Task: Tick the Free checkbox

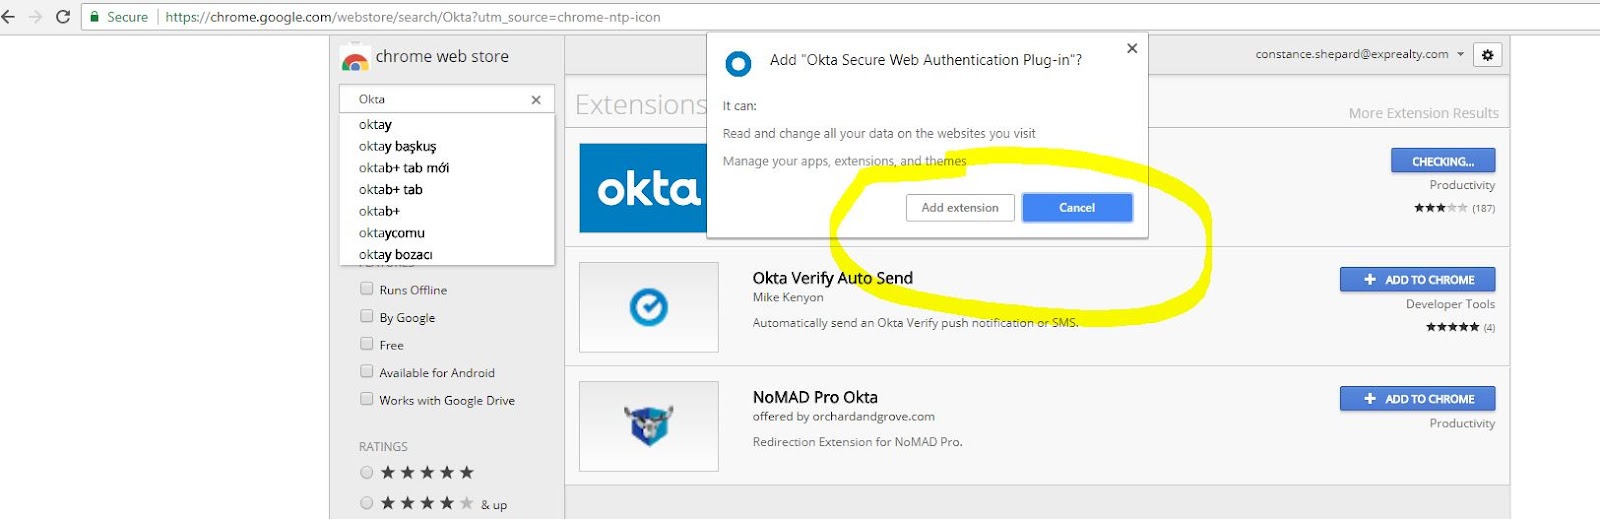Action: pos(366,344)
